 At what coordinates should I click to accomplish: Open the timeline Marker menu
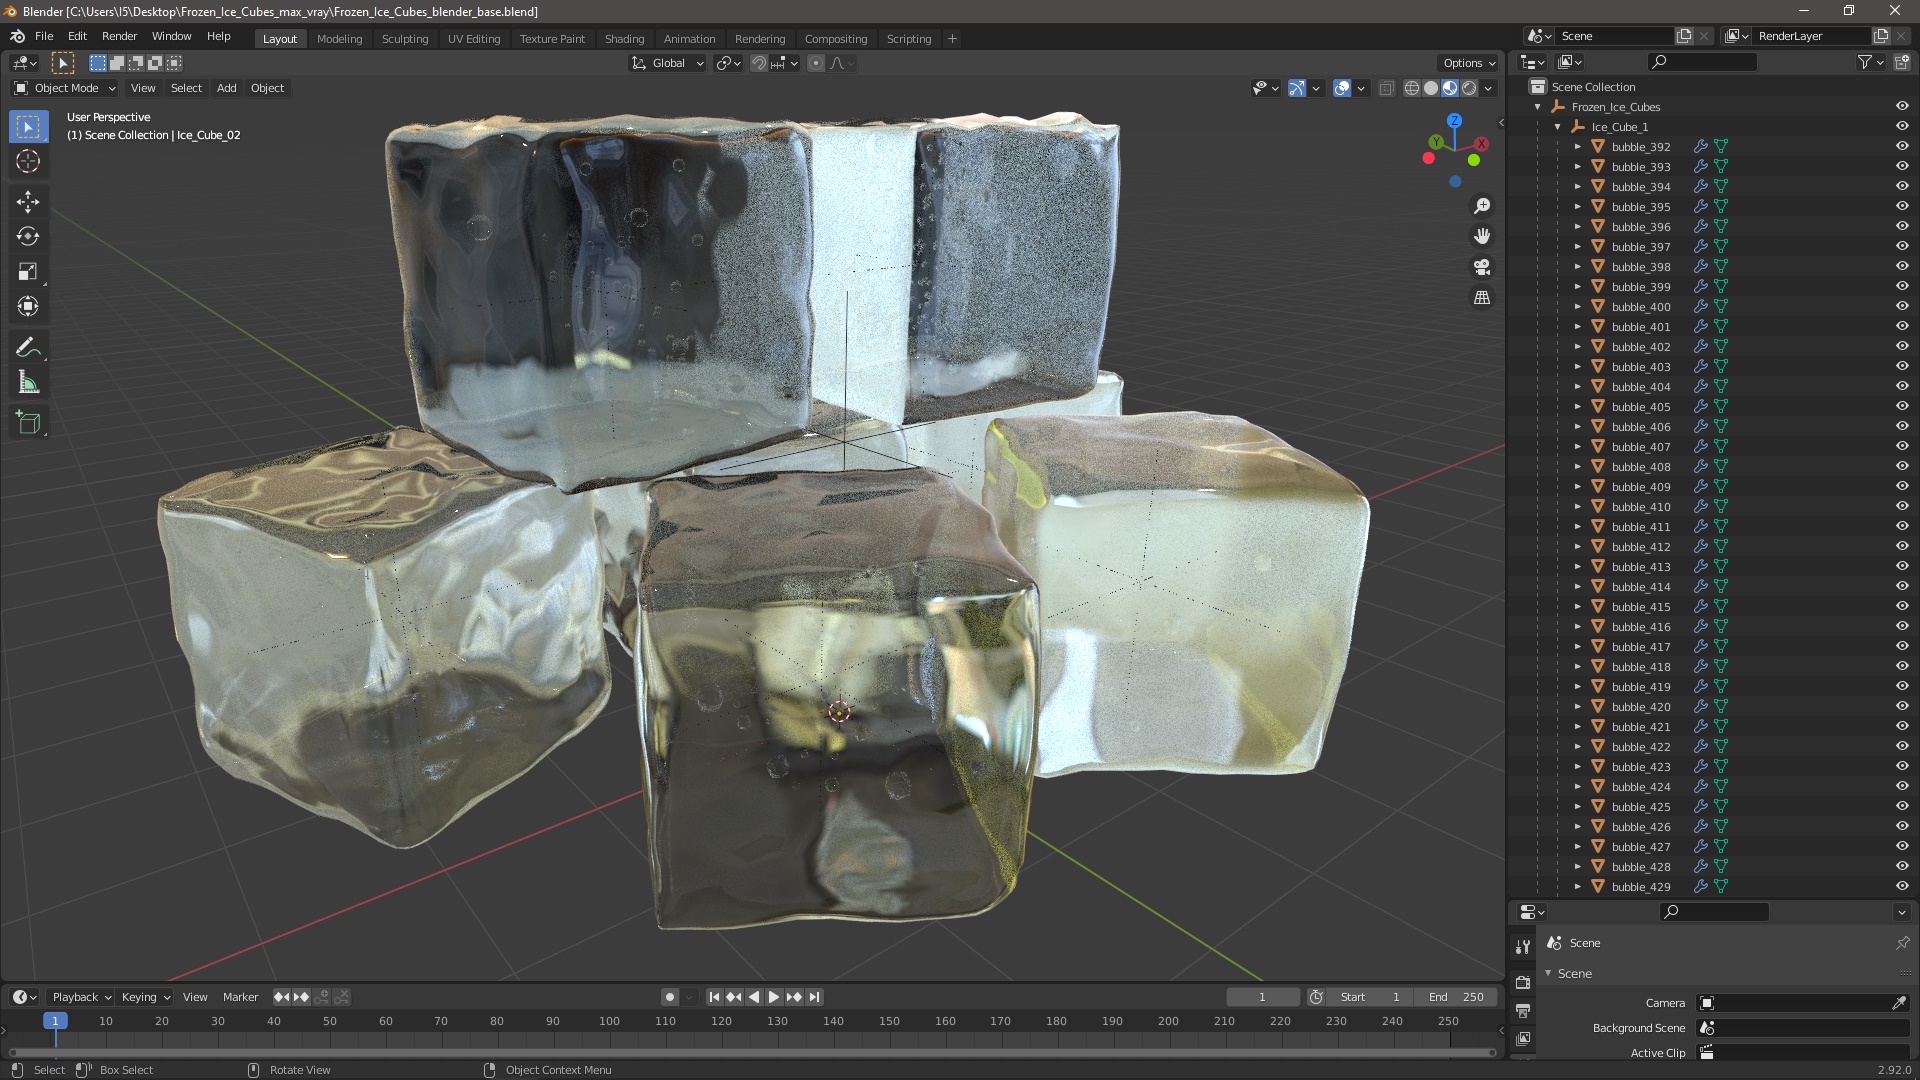tap(240, 997)
